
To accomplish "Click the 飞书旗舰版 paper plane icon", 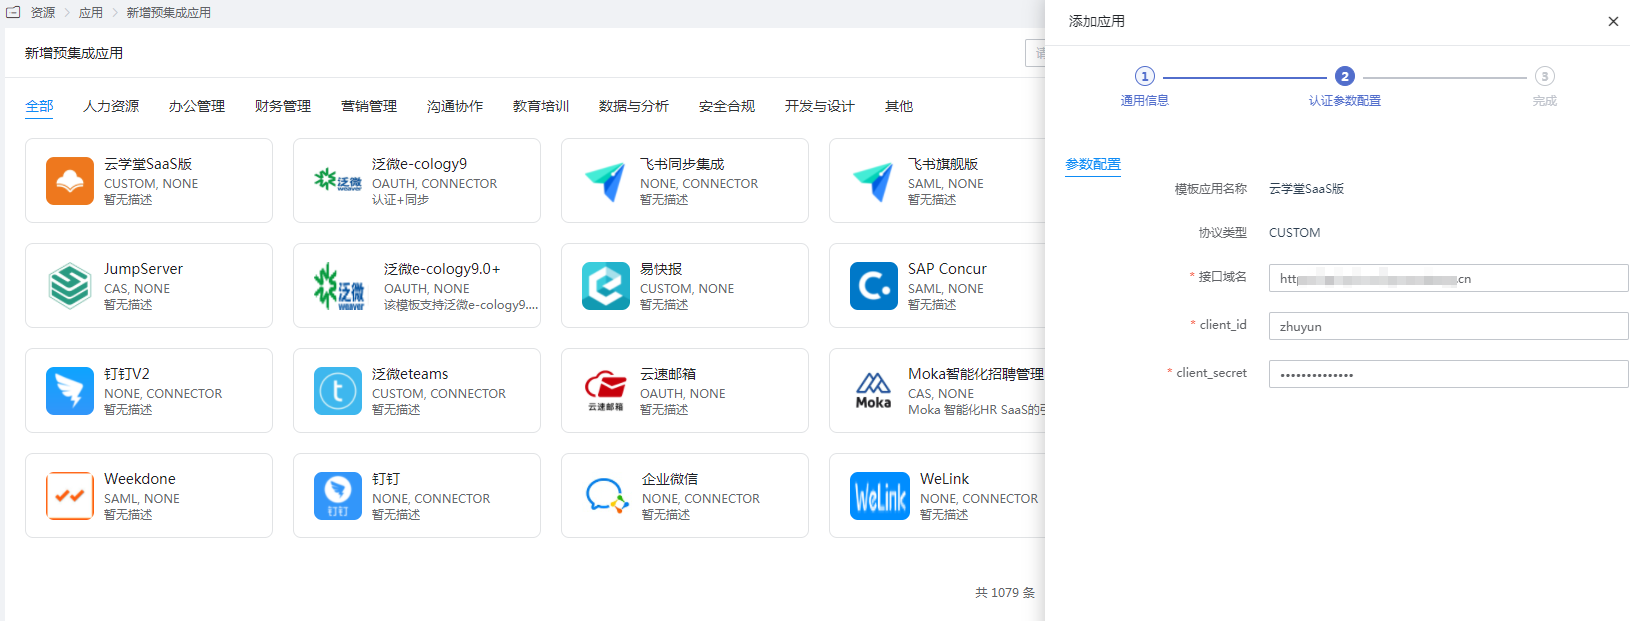I will [x=874, y=181].
